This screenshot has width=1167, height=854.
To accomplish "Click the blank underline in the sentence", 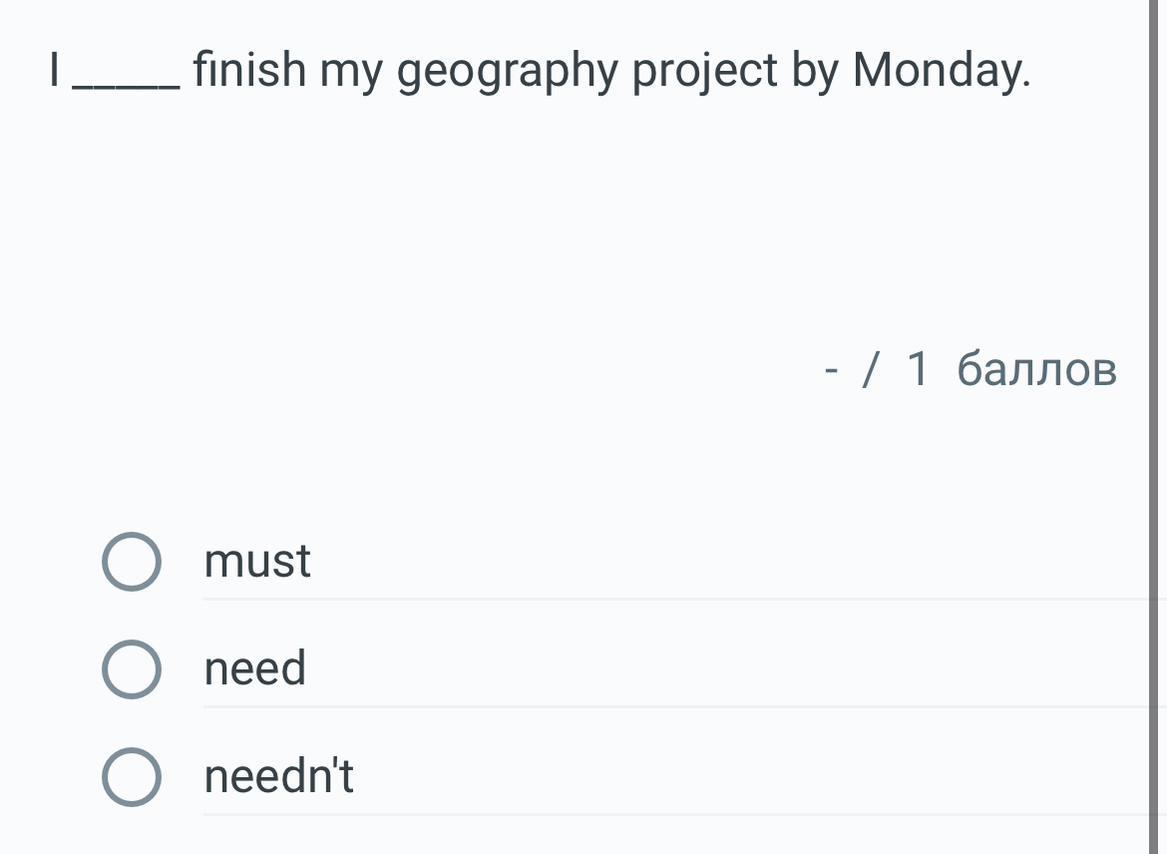I will (127, 88).
